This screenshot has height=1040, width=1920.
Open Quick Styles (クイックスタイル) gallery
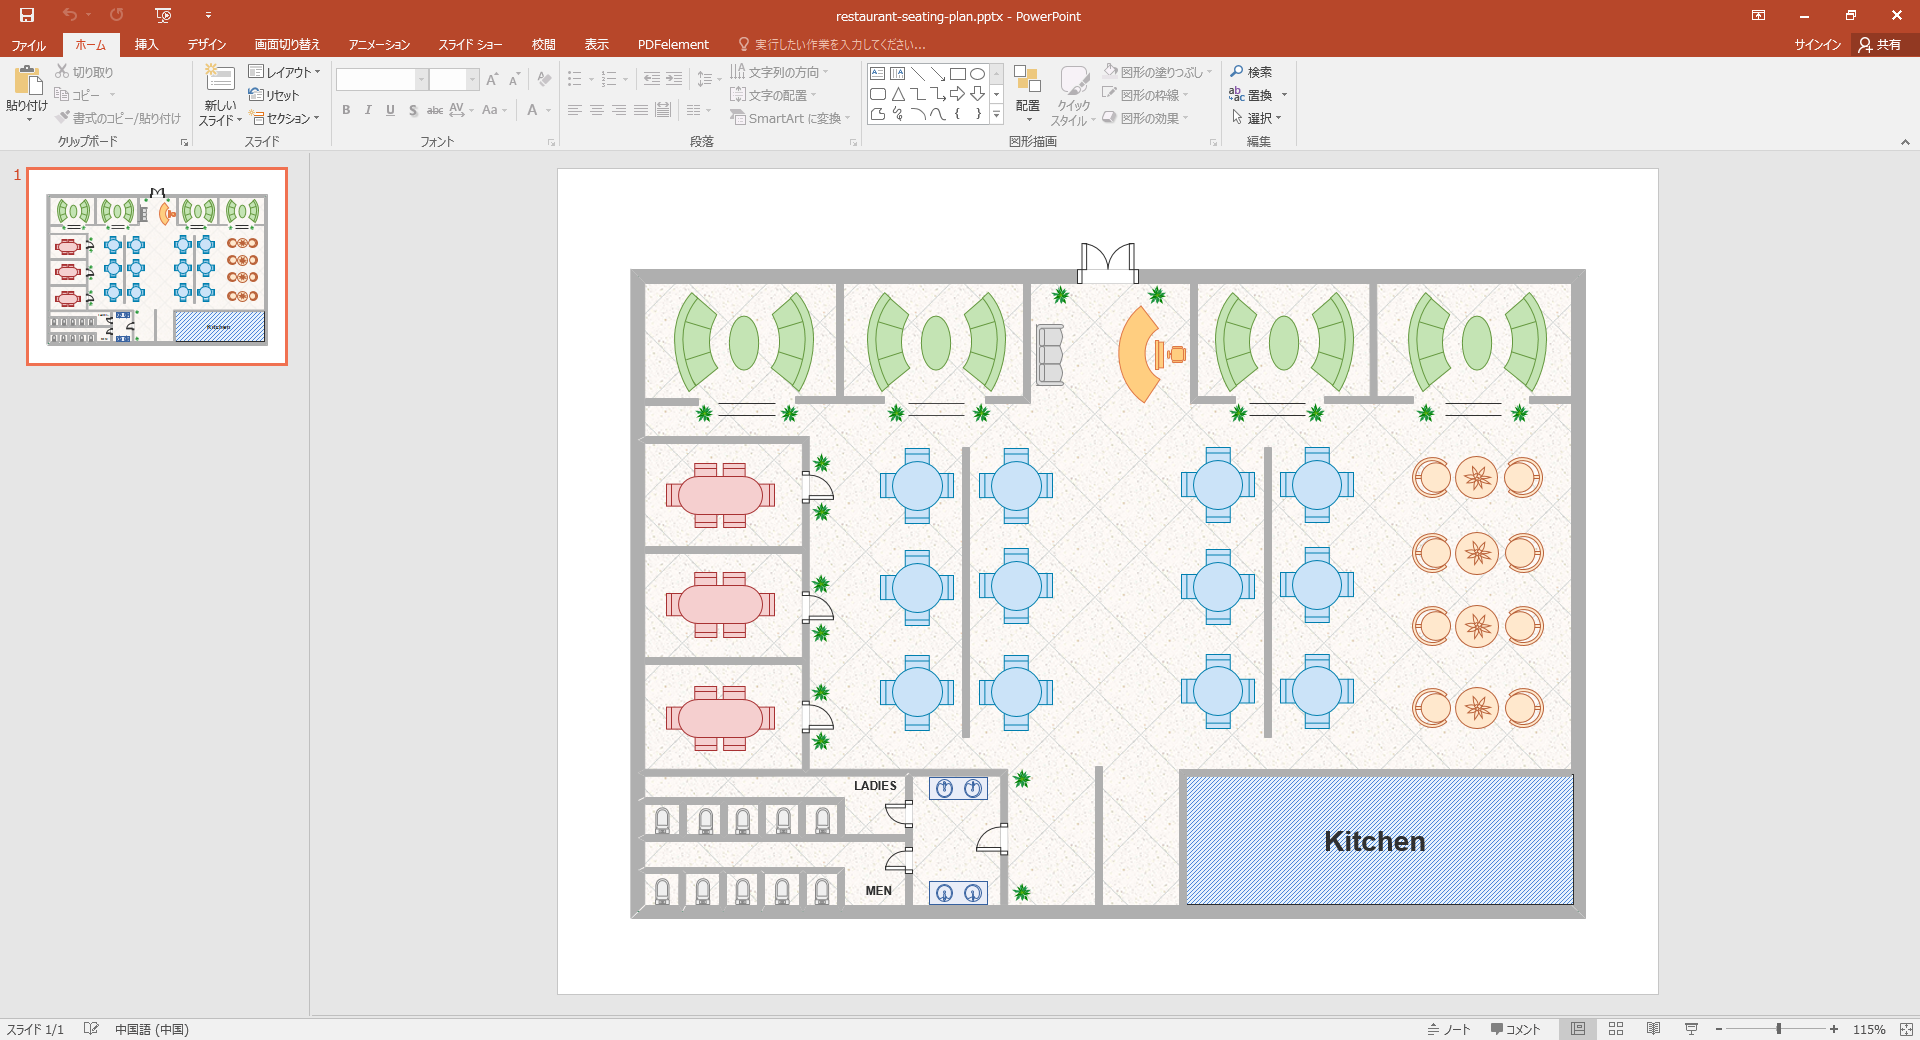[x=1074, y=95]
